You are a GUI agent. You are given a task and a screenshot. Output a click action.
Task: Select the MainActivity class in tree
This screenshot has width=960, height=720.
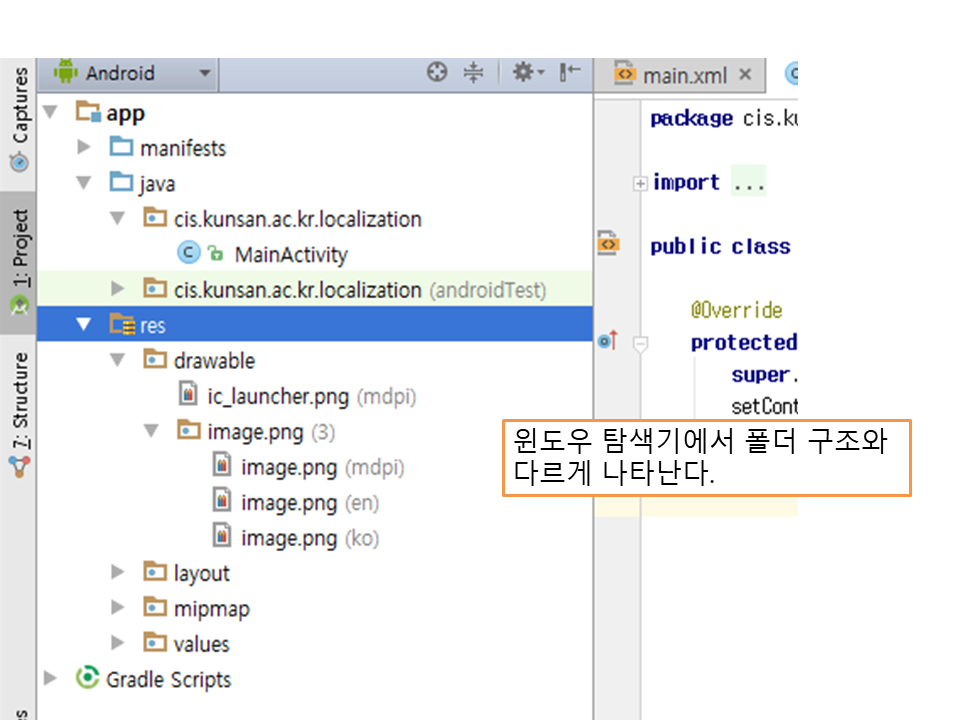coord(290,254)
